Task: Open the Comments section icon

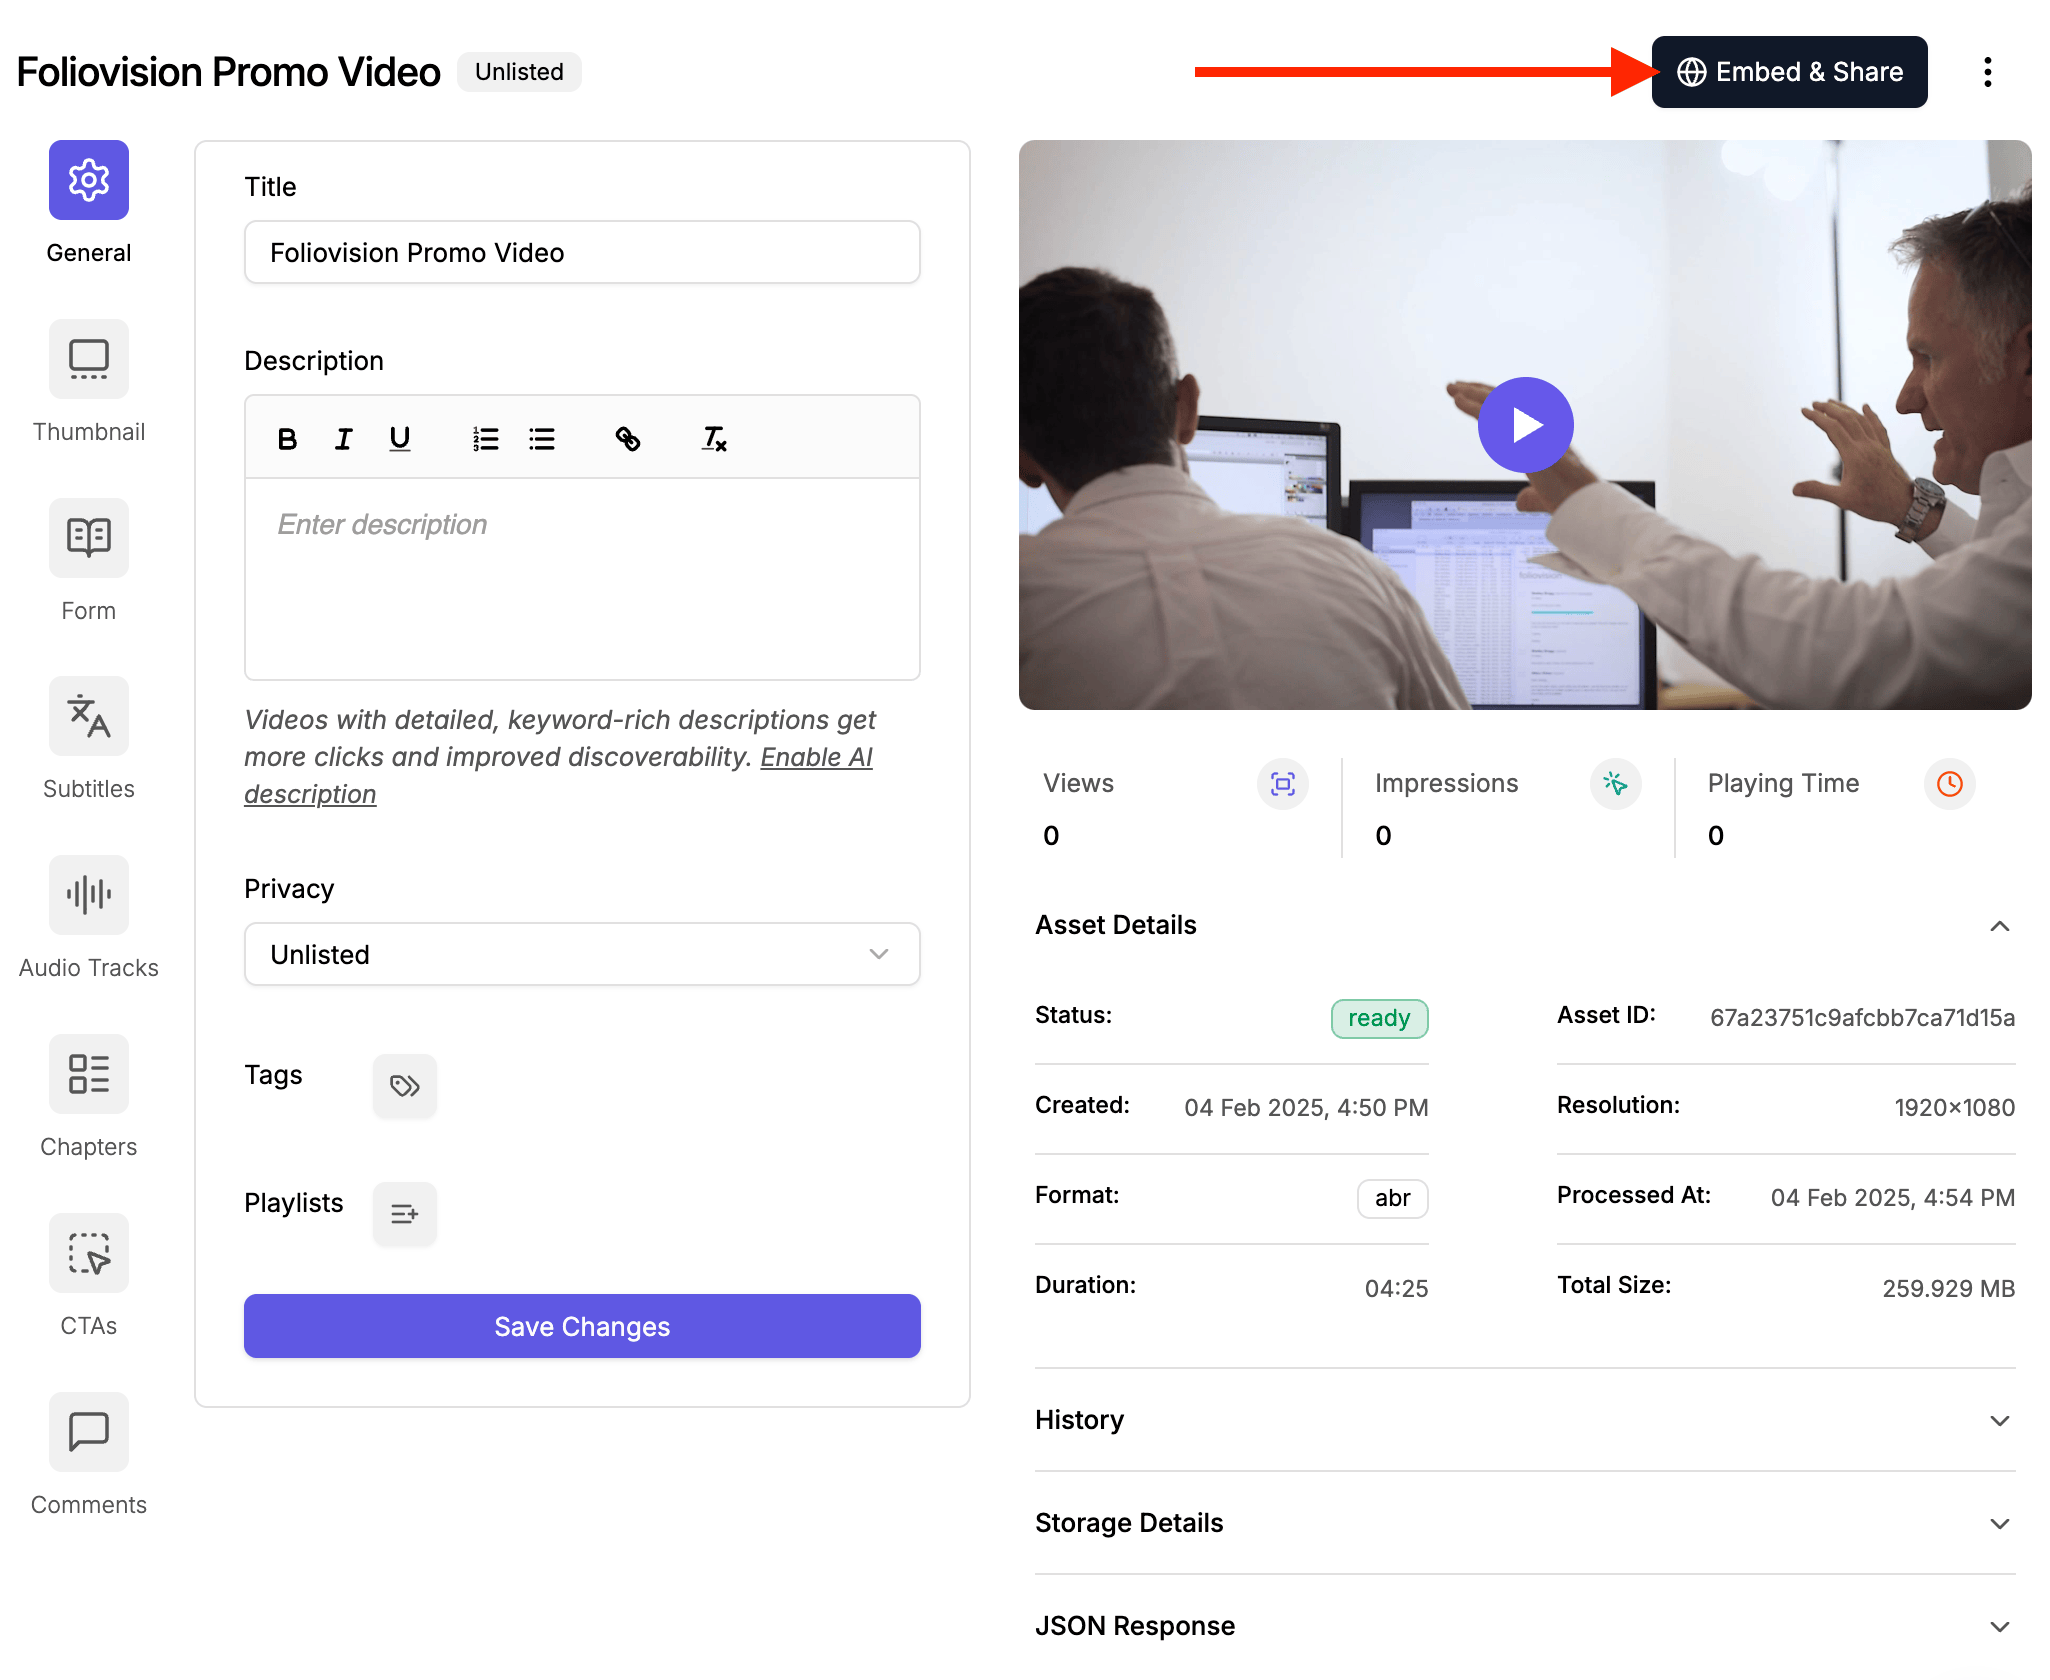Action: pyautogui.click(x=88, y=1432)
